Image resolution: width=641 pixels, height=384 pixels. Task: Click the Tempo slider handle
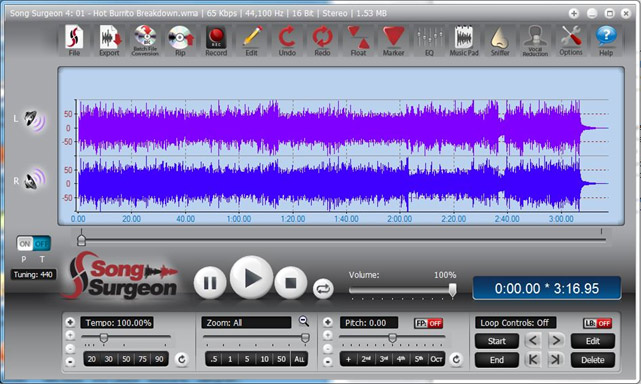point(104,337)
